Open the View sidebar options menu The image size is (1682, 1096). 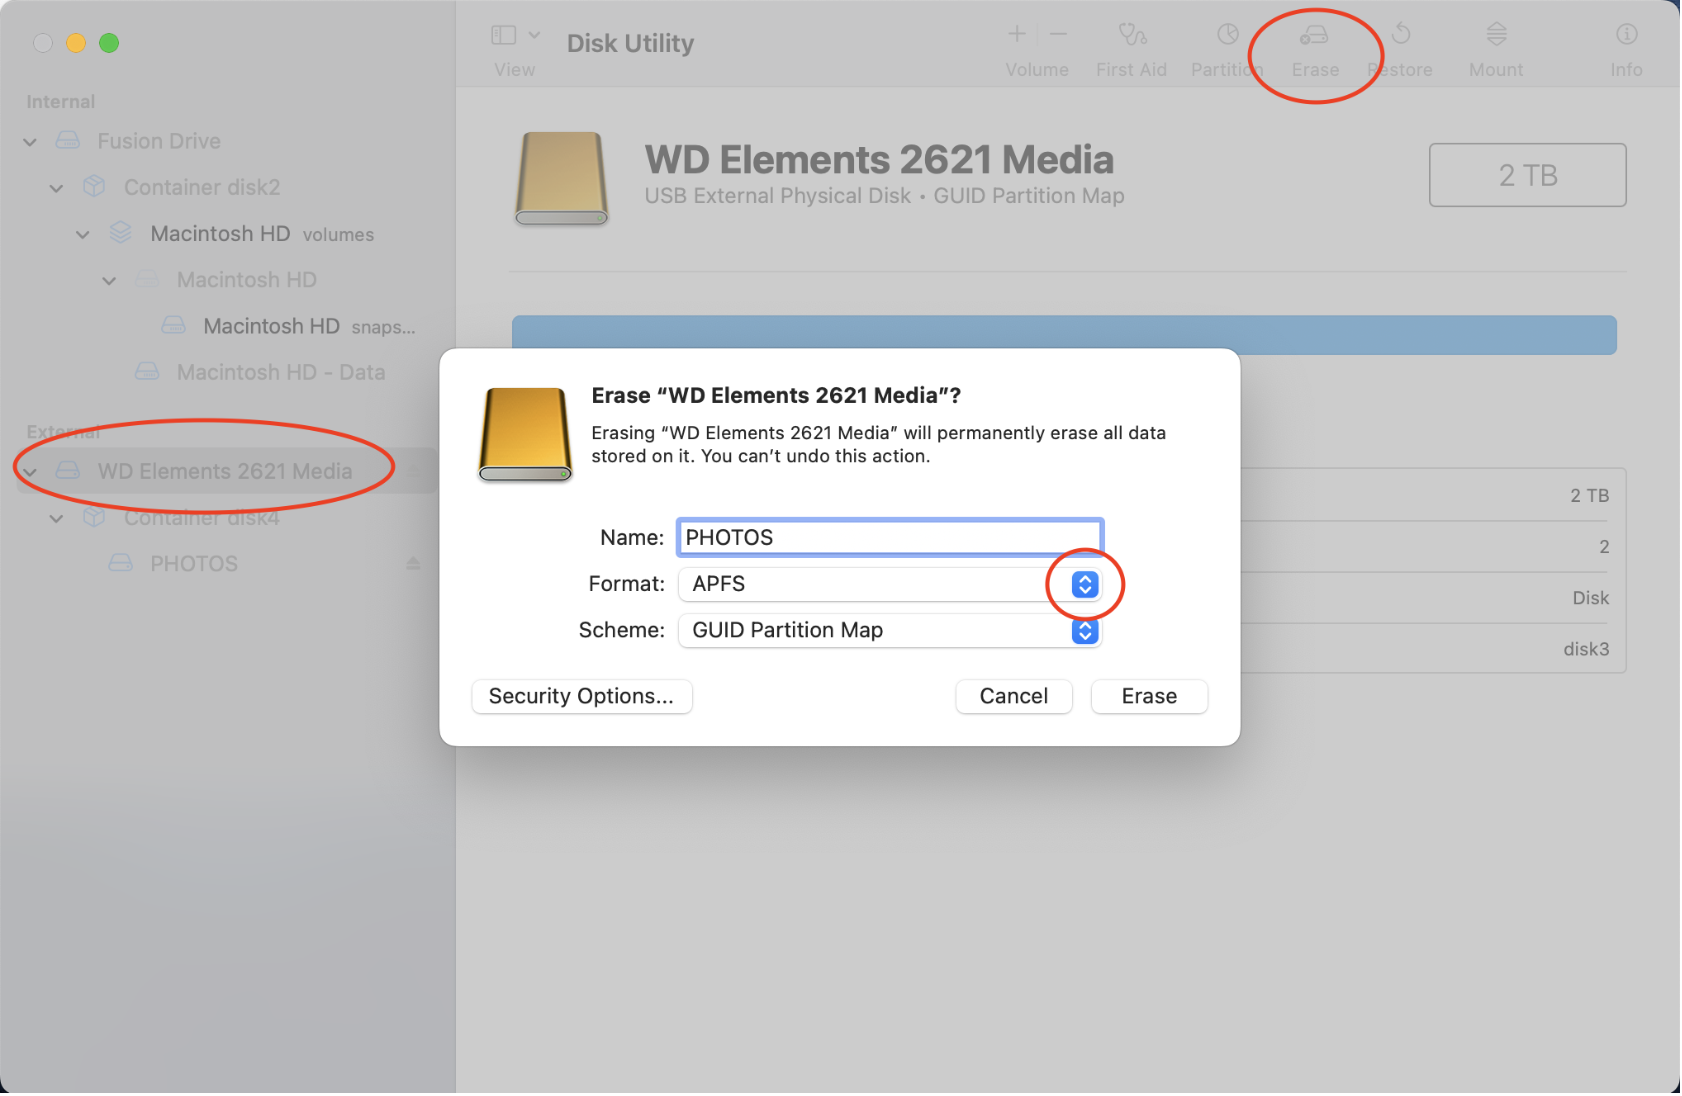point(514,37)
